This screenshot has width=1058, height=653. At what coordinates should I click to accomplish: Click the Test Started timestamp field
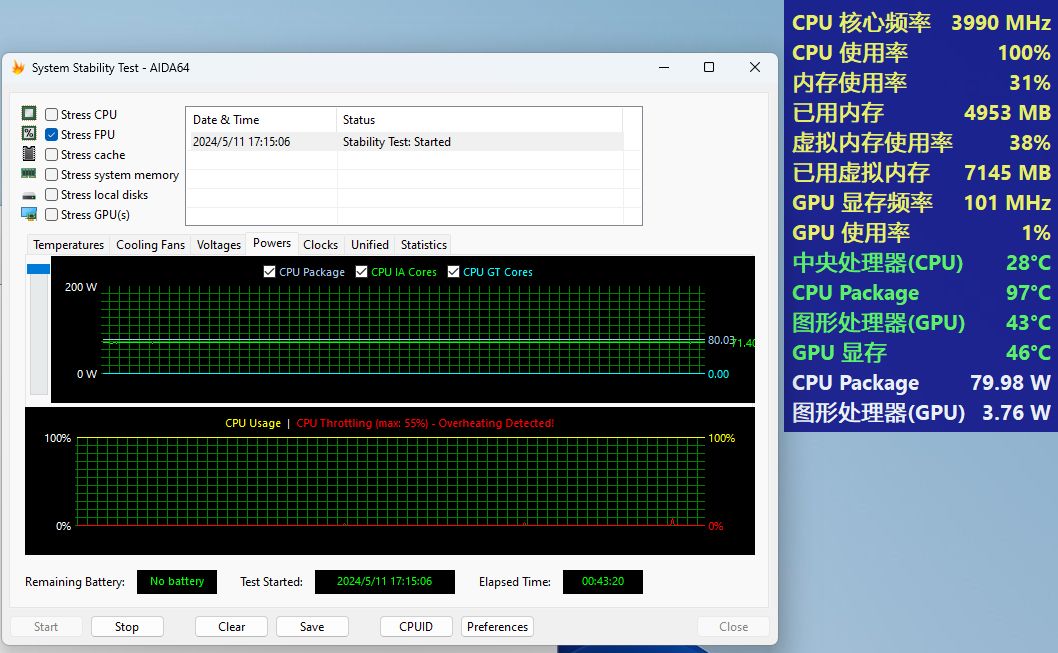(385, 581)
